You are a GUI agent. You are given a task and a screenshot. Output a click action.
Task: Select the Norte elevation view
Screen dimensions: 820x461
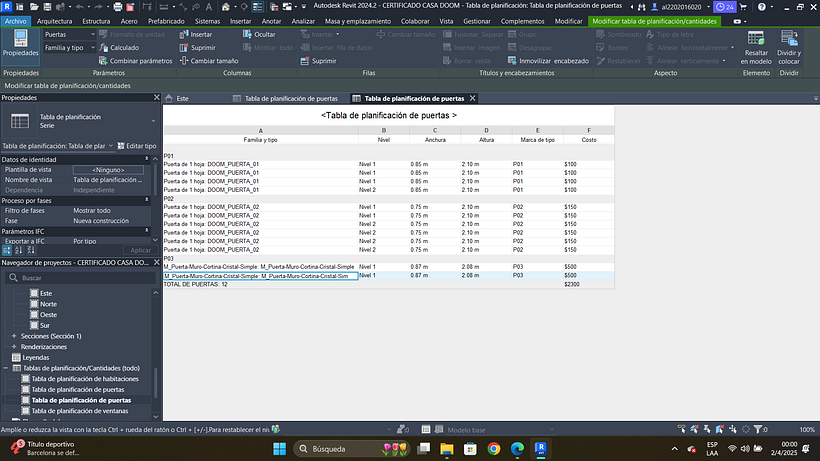(x=49, y=304)
